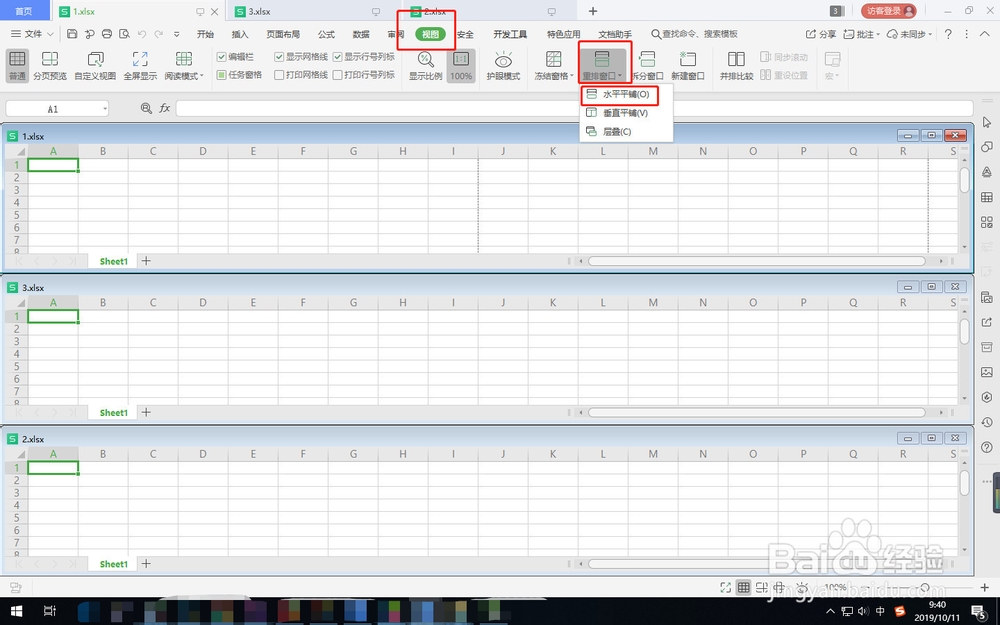
Task: Click 并排比较 side-by-side compare
Action: pyautogui.click(x=736, y=65)
